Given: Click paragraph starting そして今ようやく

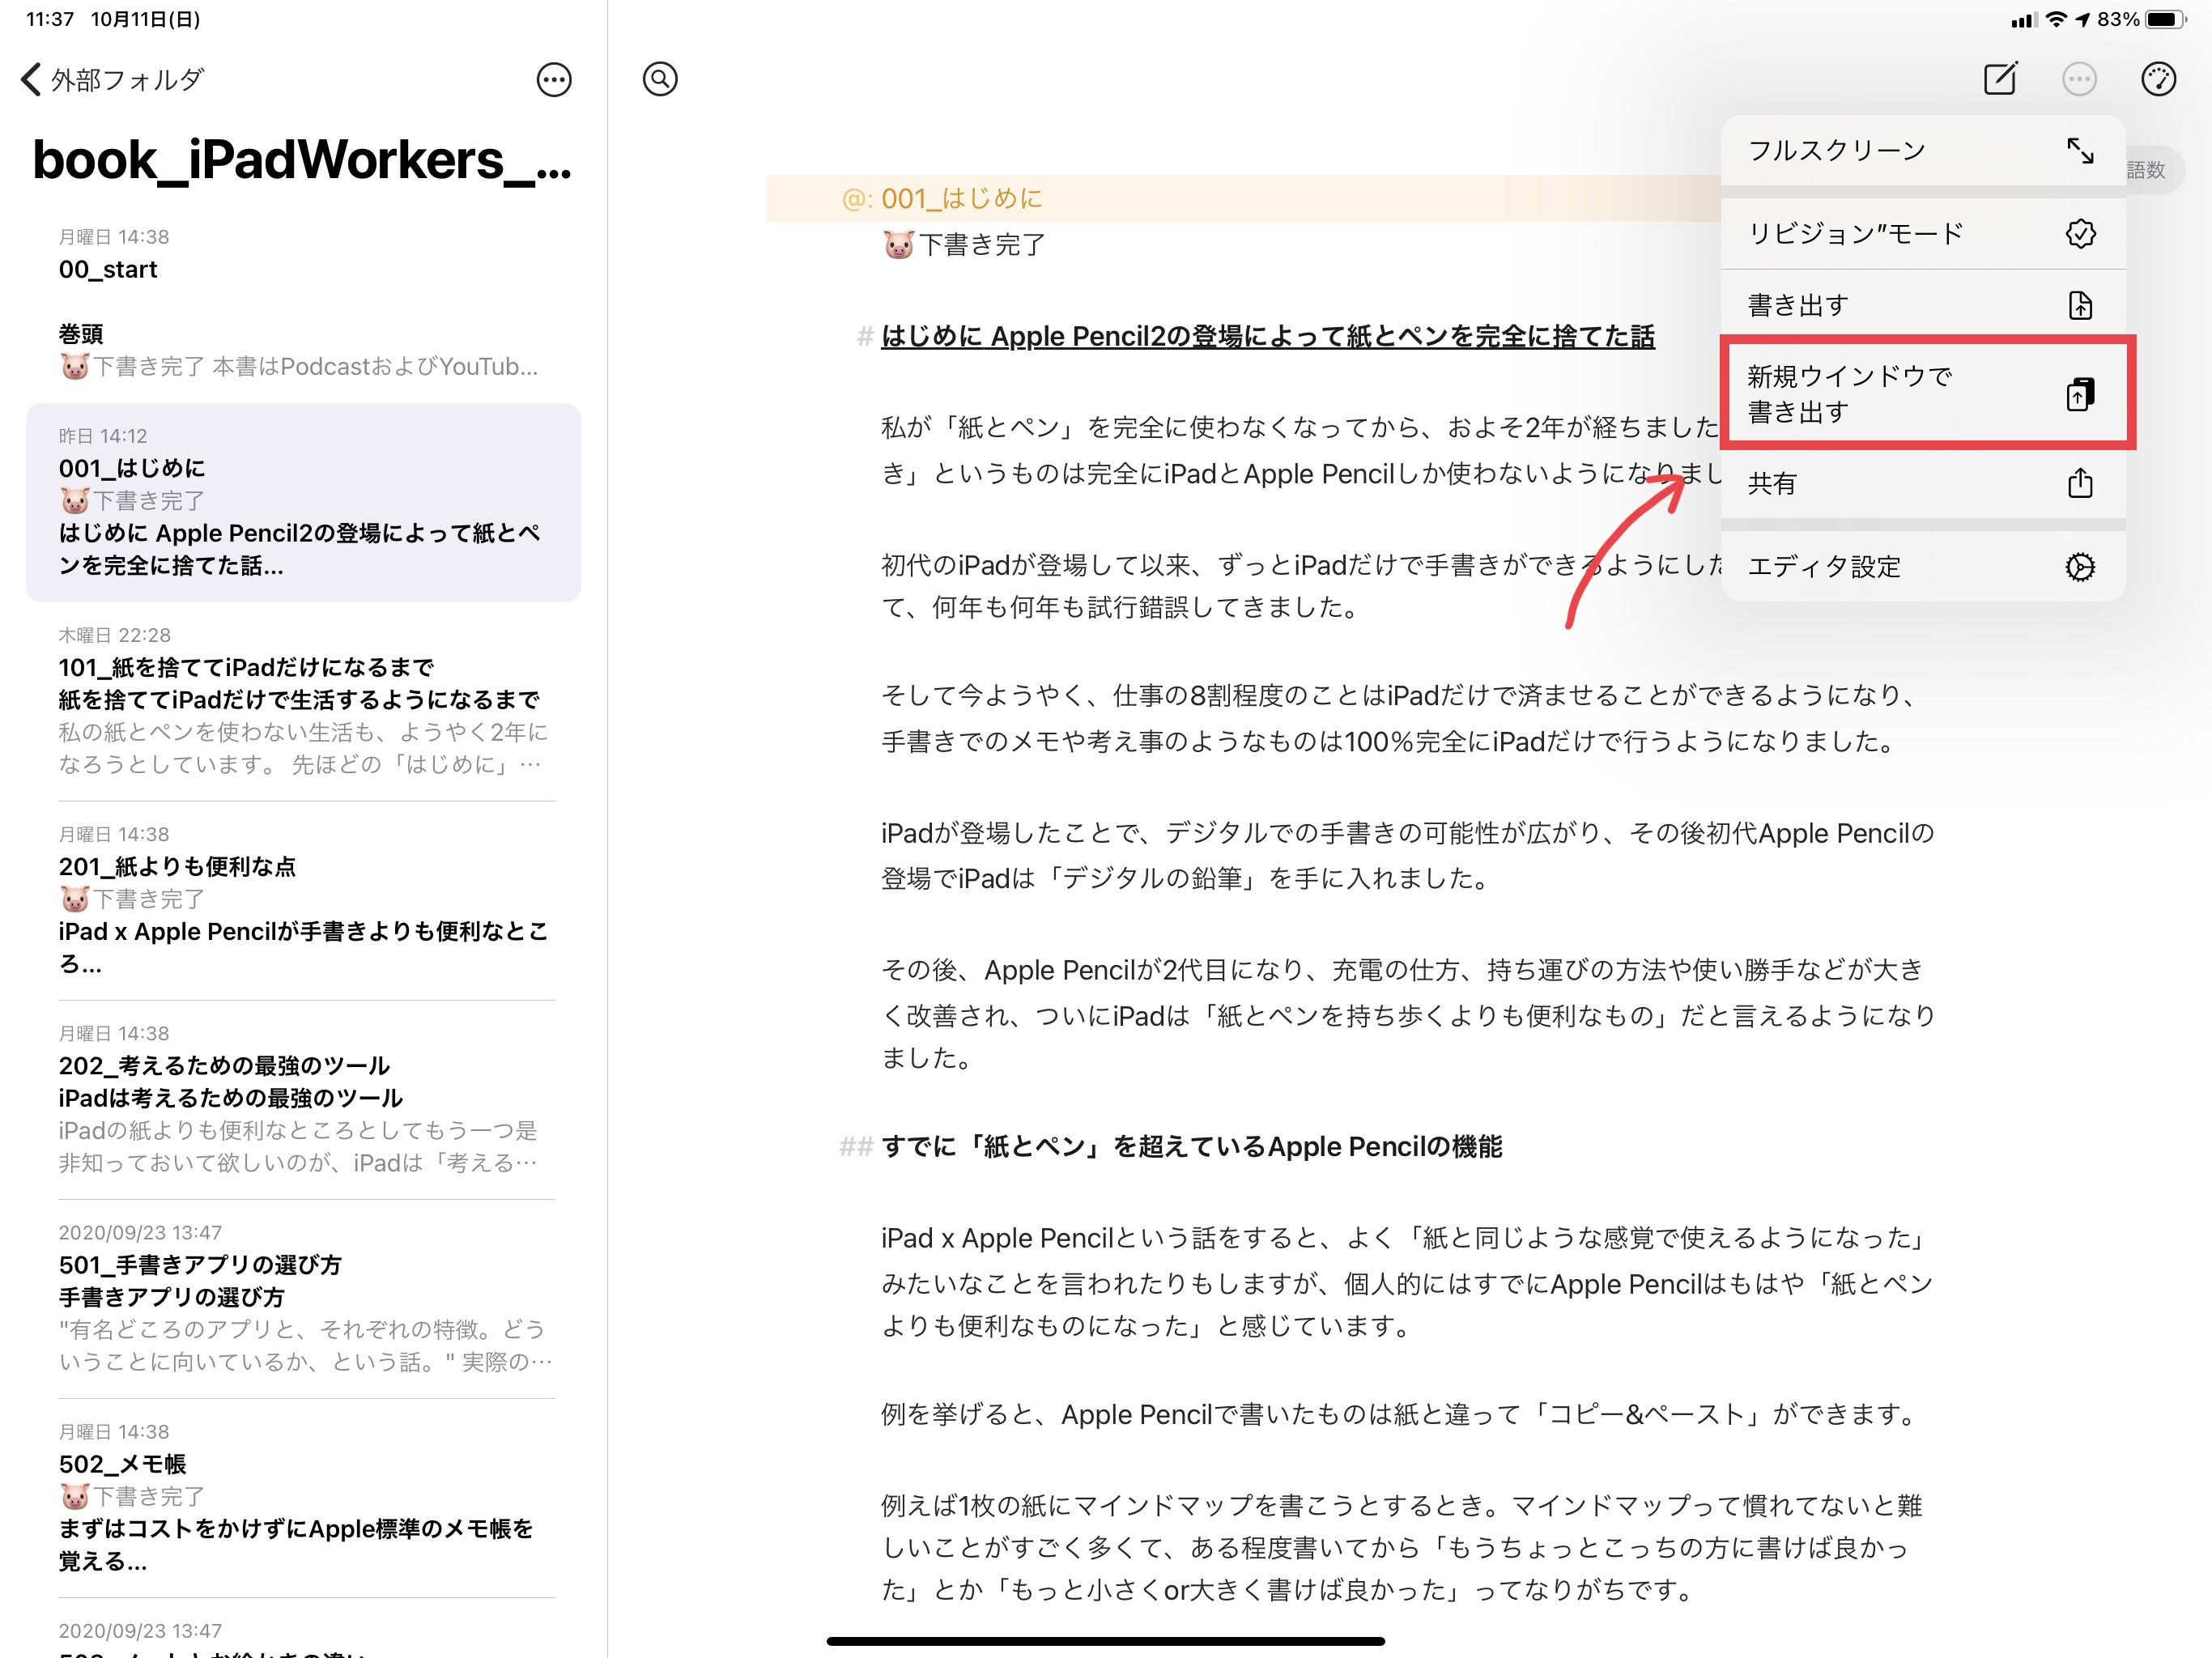Looking at the screenshot, I should pos(1398,718).
